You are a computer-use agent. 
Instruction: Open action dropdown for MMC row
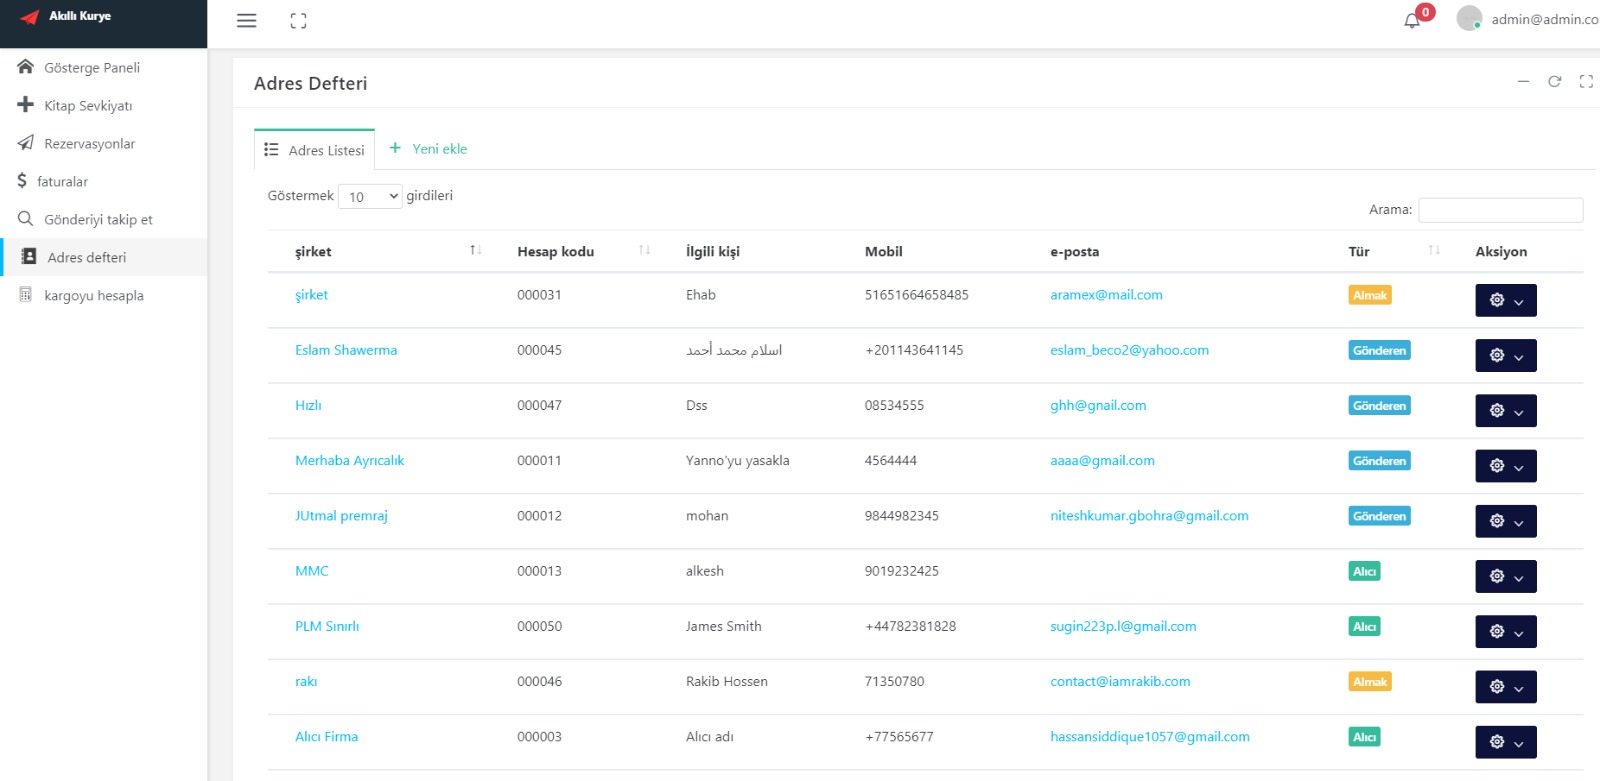pos(1506,576)
